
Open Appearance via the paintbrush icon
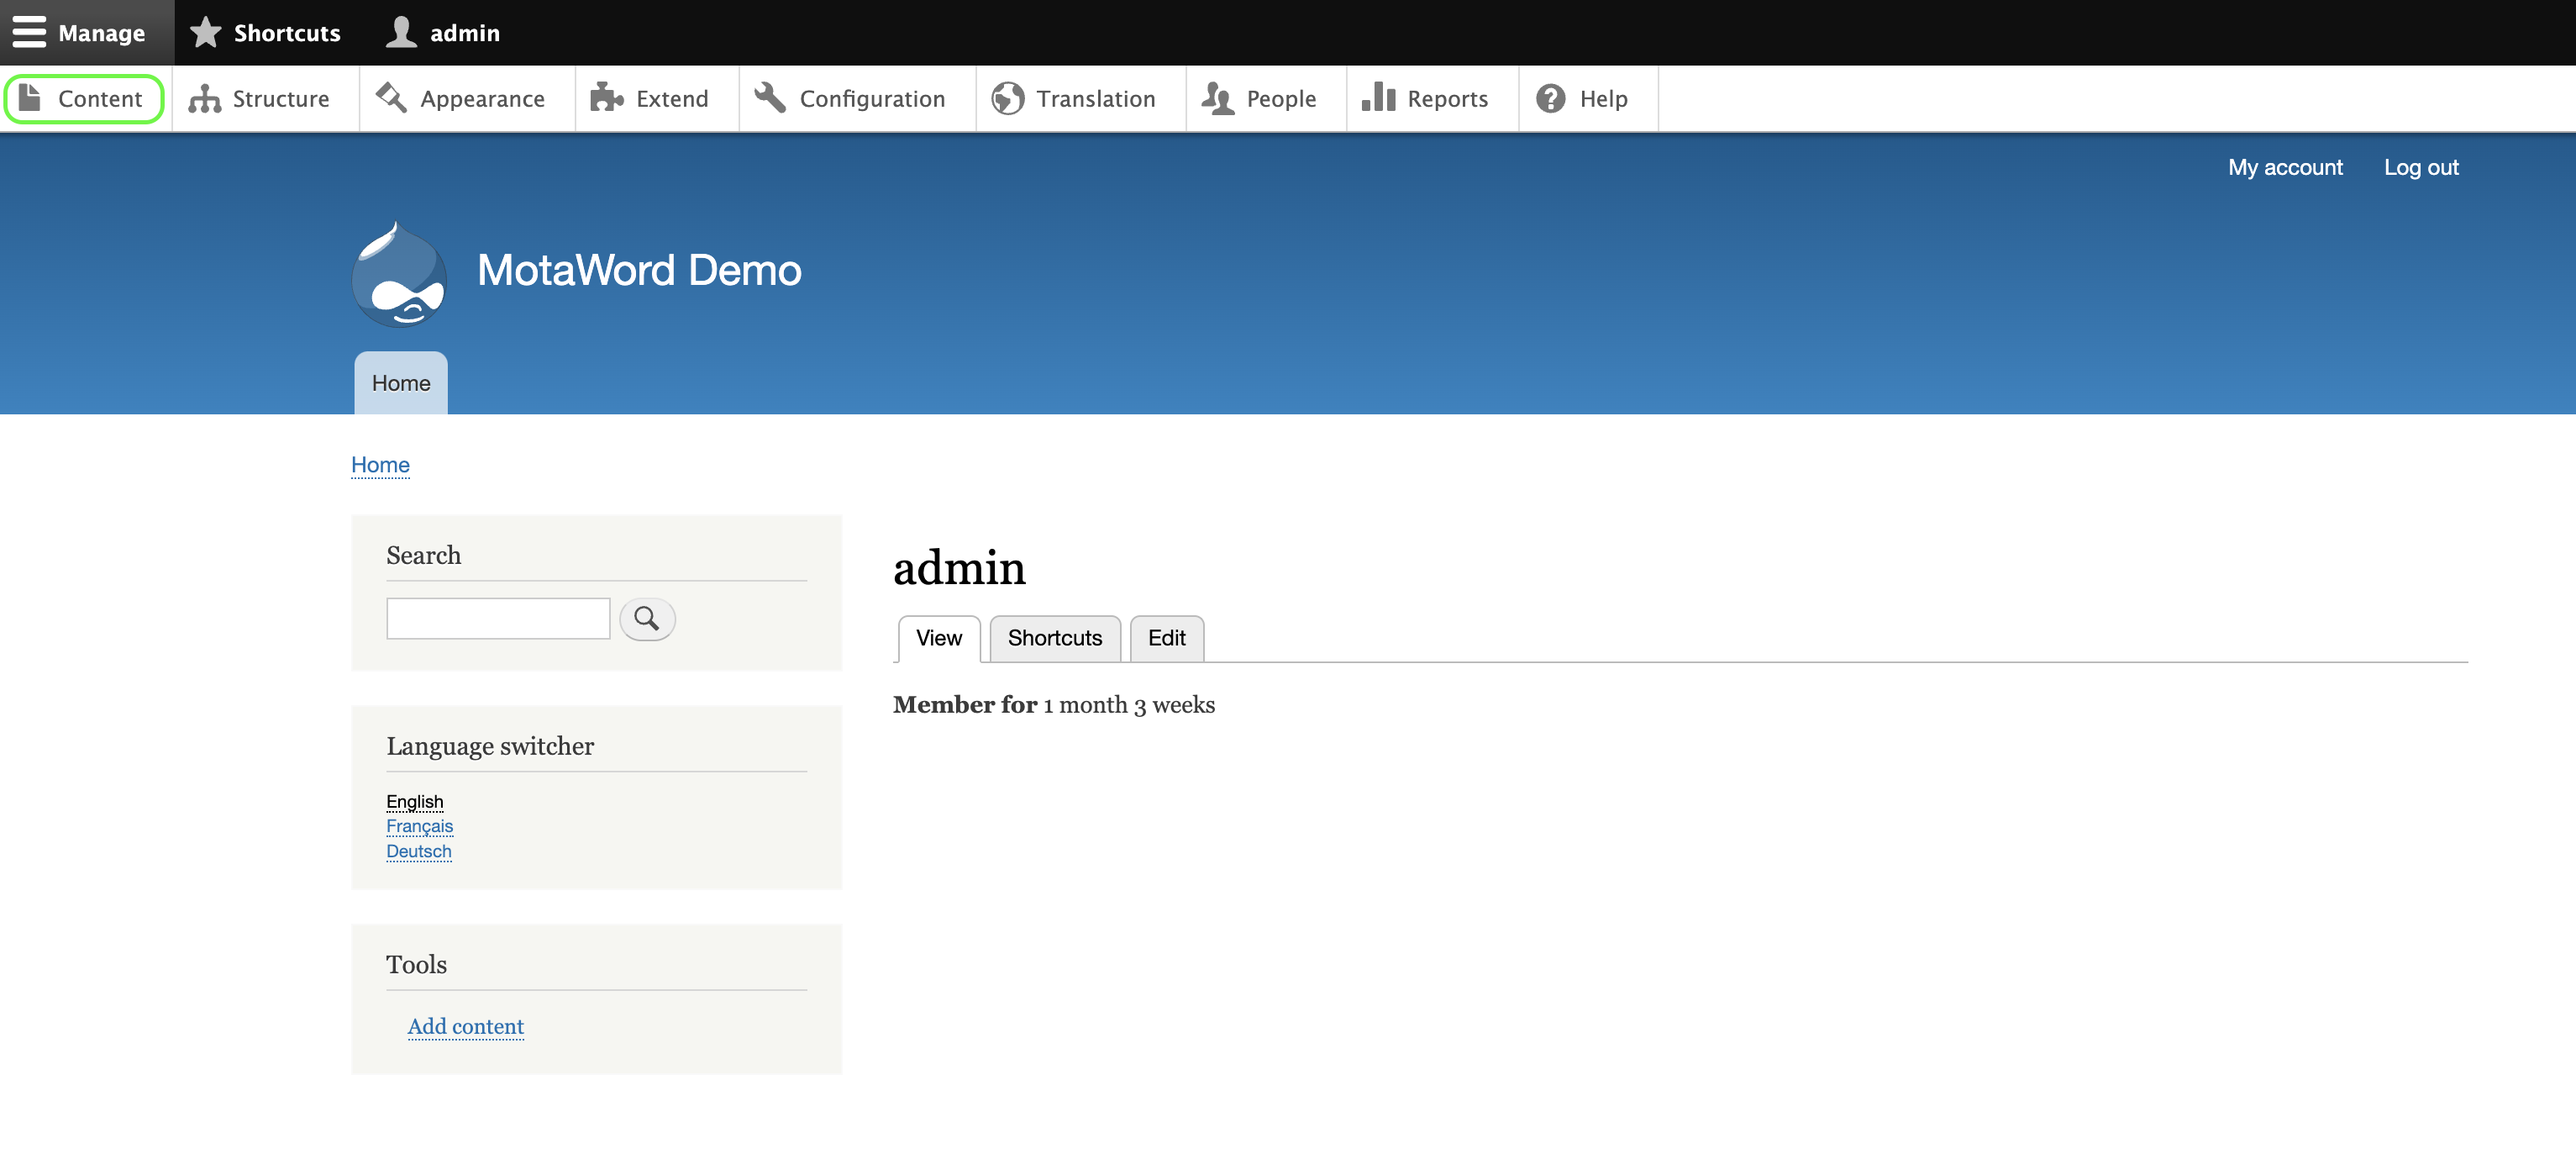391,98
